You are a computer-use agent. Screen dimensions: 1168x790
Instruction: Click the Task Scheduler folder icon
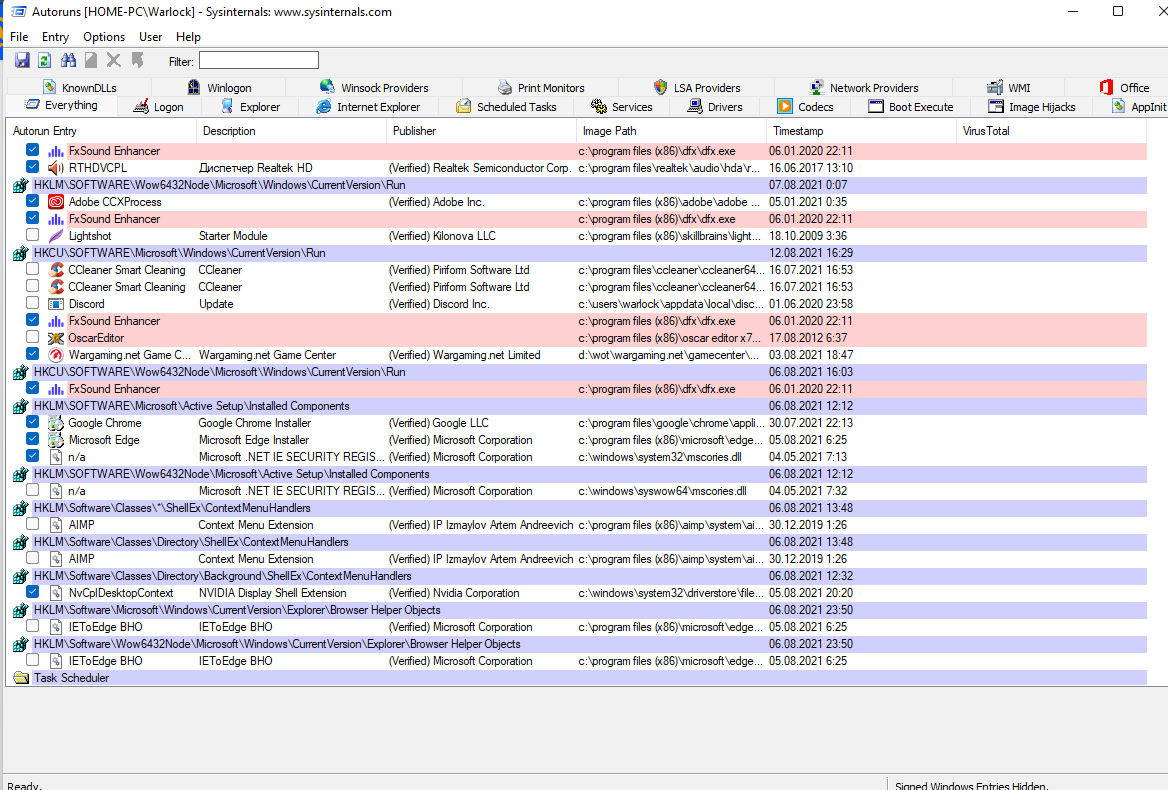[x=21, y=678]
